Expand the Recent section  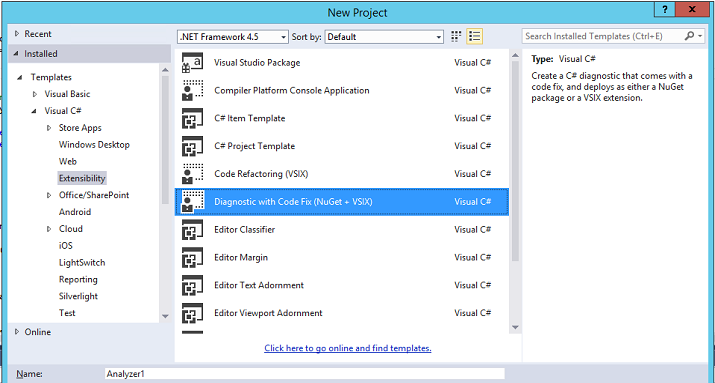click(17, 34)
